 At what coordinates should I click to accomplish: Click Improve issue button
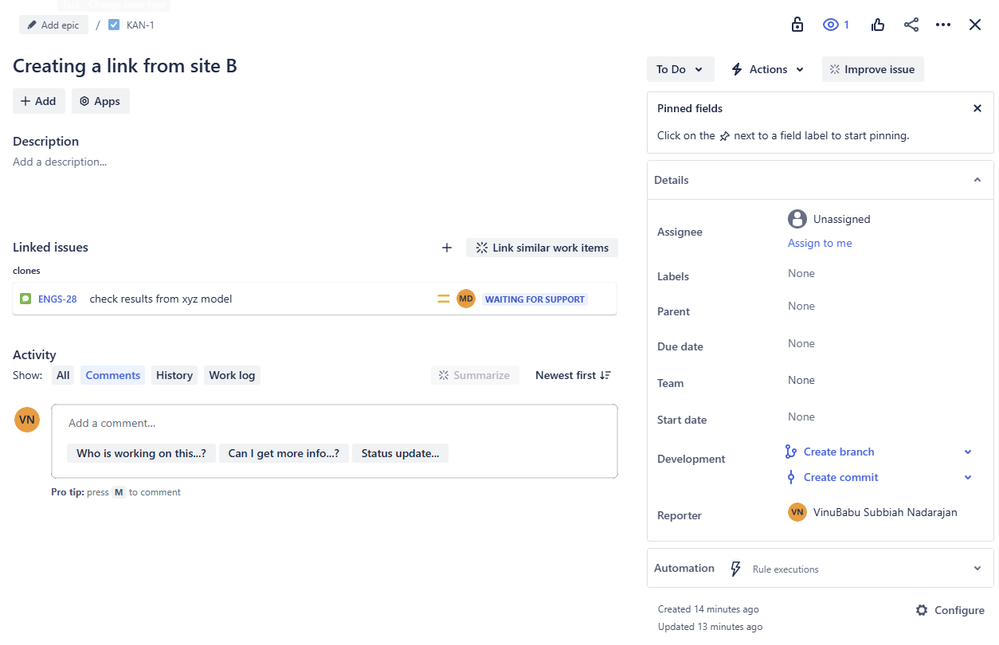(x=872, y=69)
